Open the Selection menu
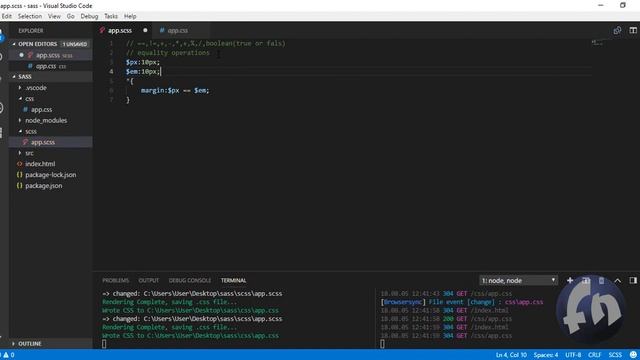The height and width of the screenshot is (360, 640). pyautogui.click(x=30, y=16)
